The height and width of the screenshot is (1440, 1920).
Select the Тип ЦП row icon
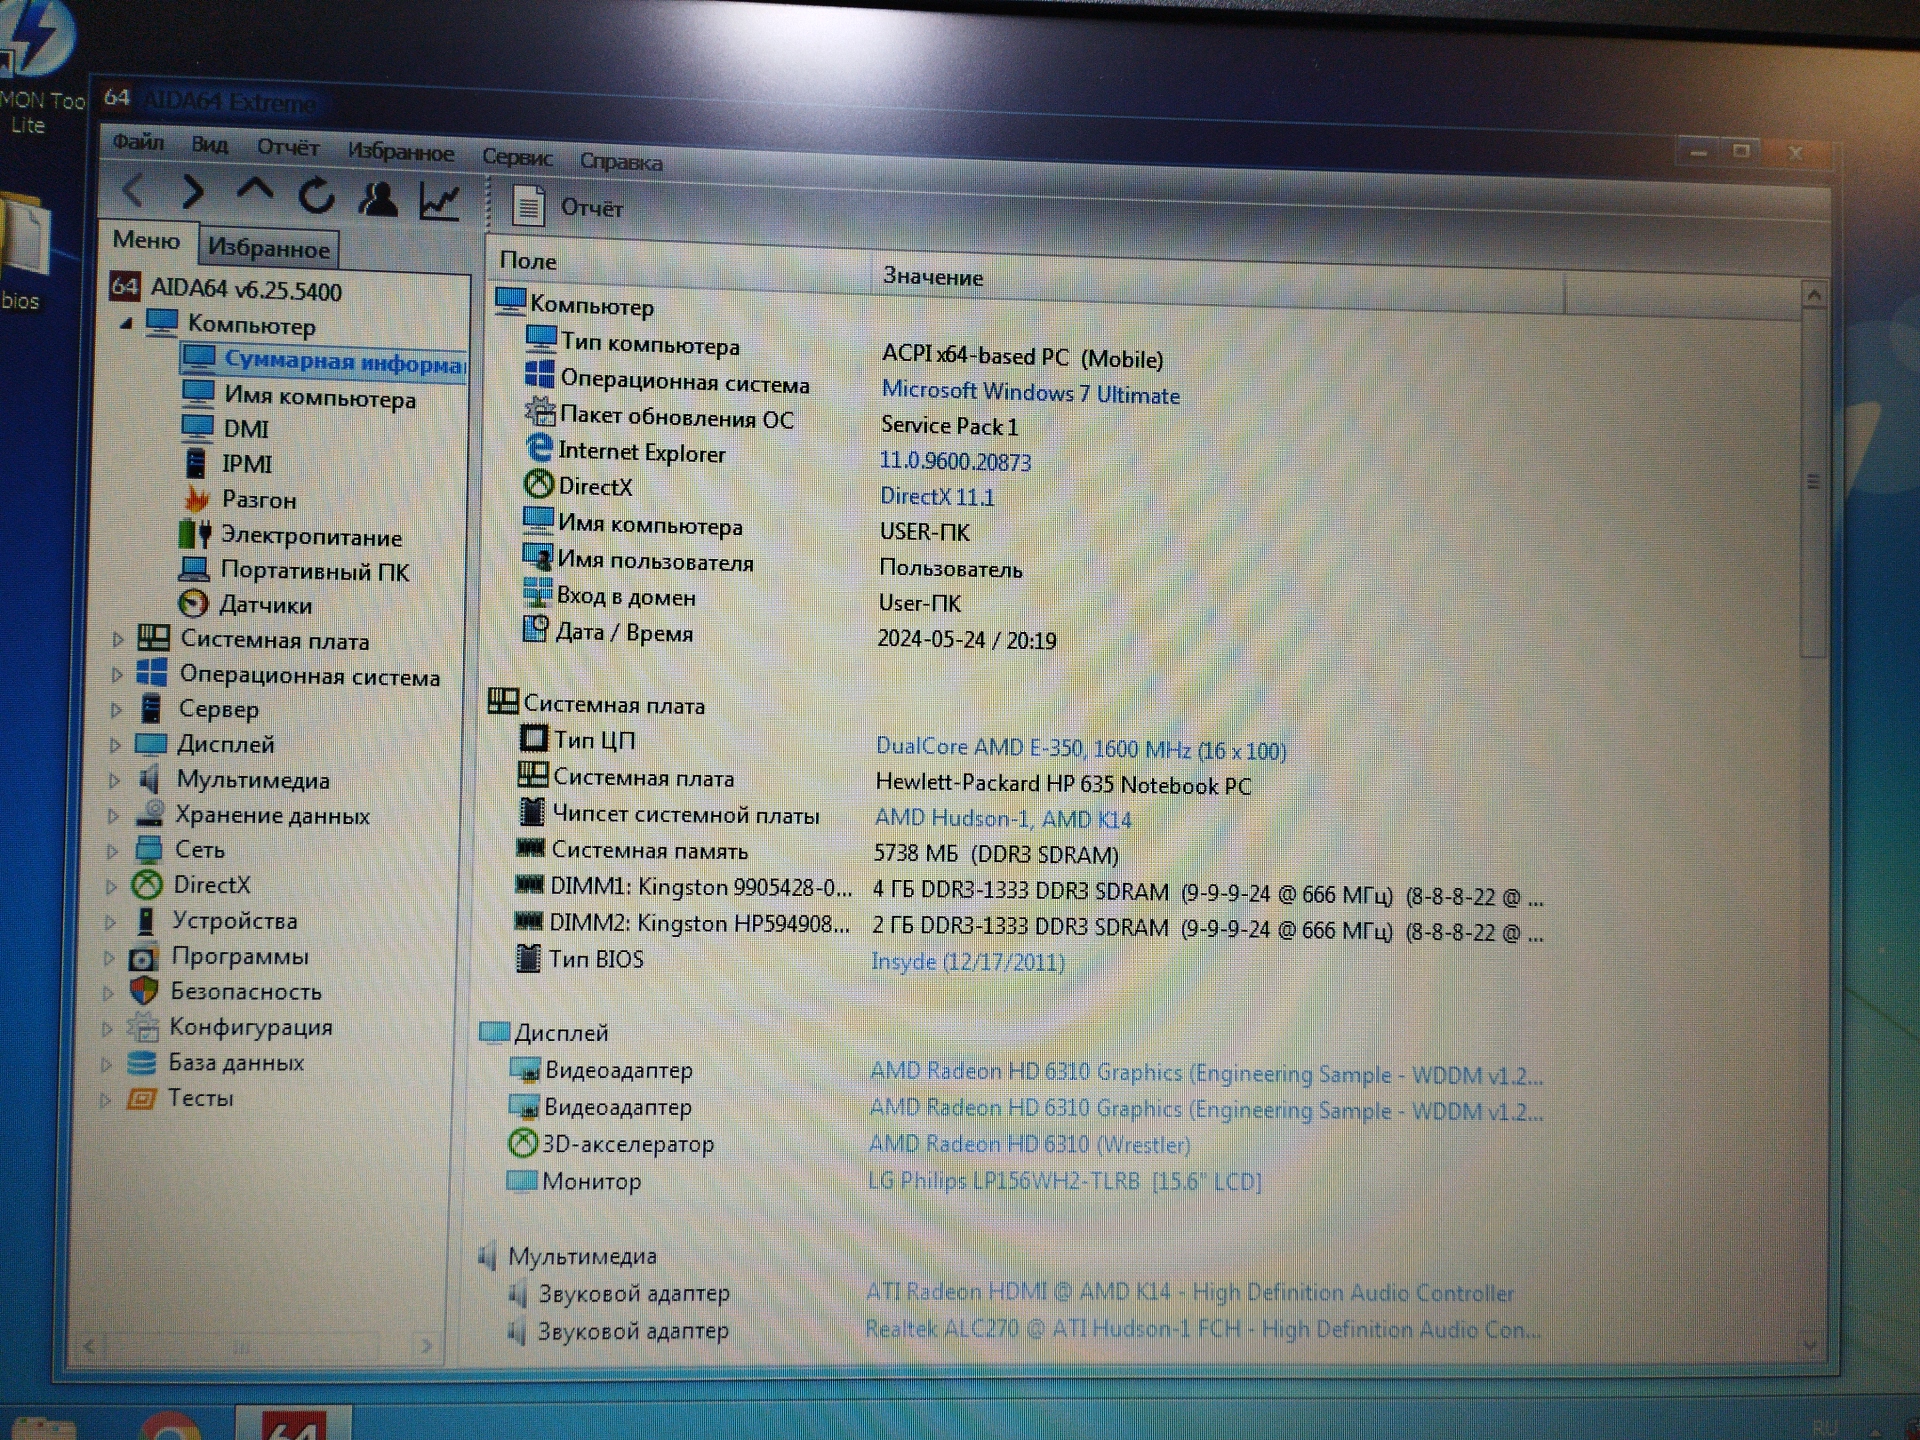[533, 738]
